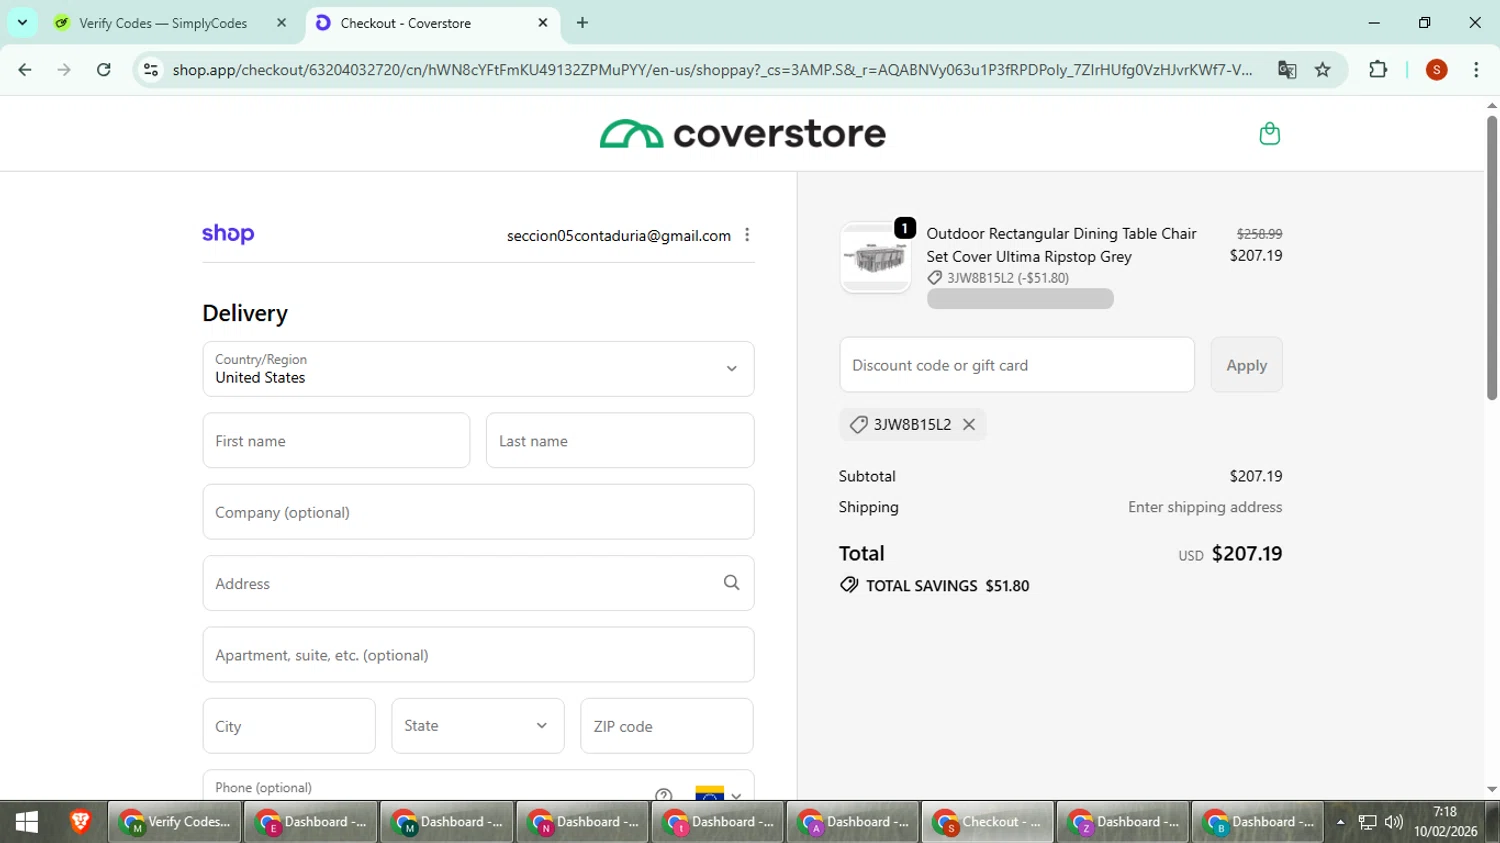The height and width of the screenshot is (843, 1500).
Task: Open the taskbar clock and date
Action: (1445, 822)
